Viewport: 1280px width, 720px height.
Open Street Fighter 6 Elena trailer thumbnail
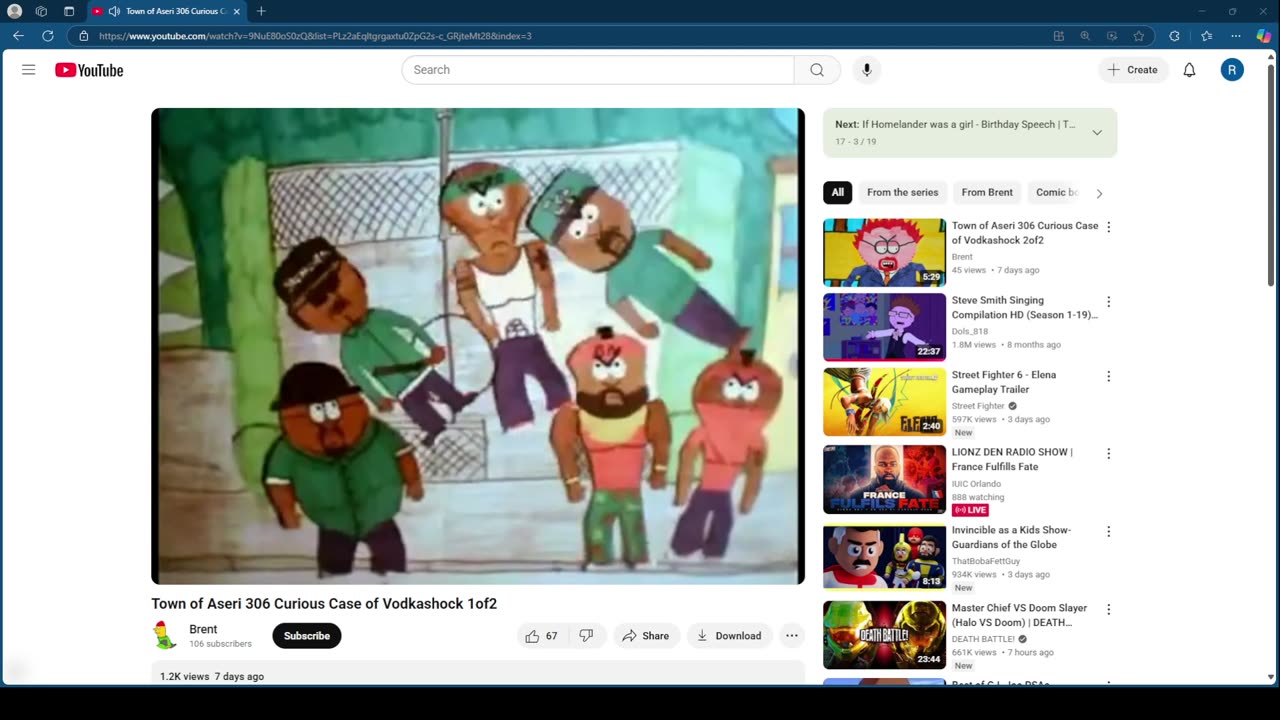884,402
